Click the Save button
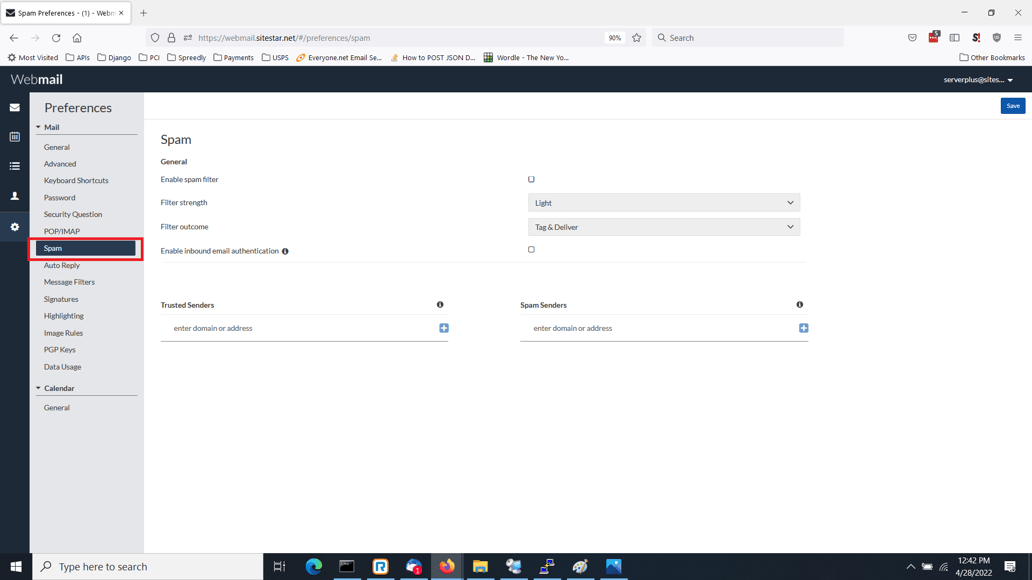The height and width of the screenshot is (580, 1032). pos(1012,106)
